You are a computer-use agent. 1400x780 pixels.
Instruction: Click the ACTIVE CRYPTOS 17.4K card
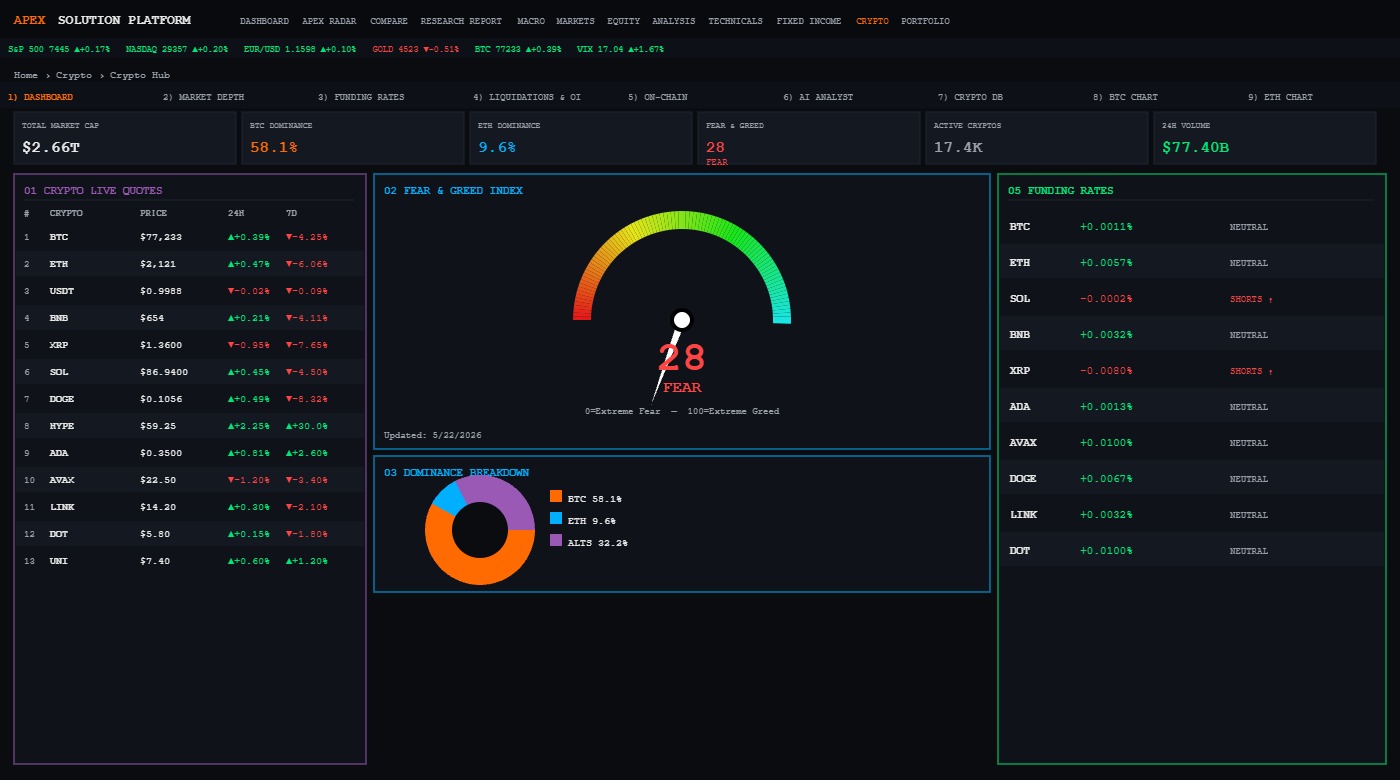[1037, 138]
